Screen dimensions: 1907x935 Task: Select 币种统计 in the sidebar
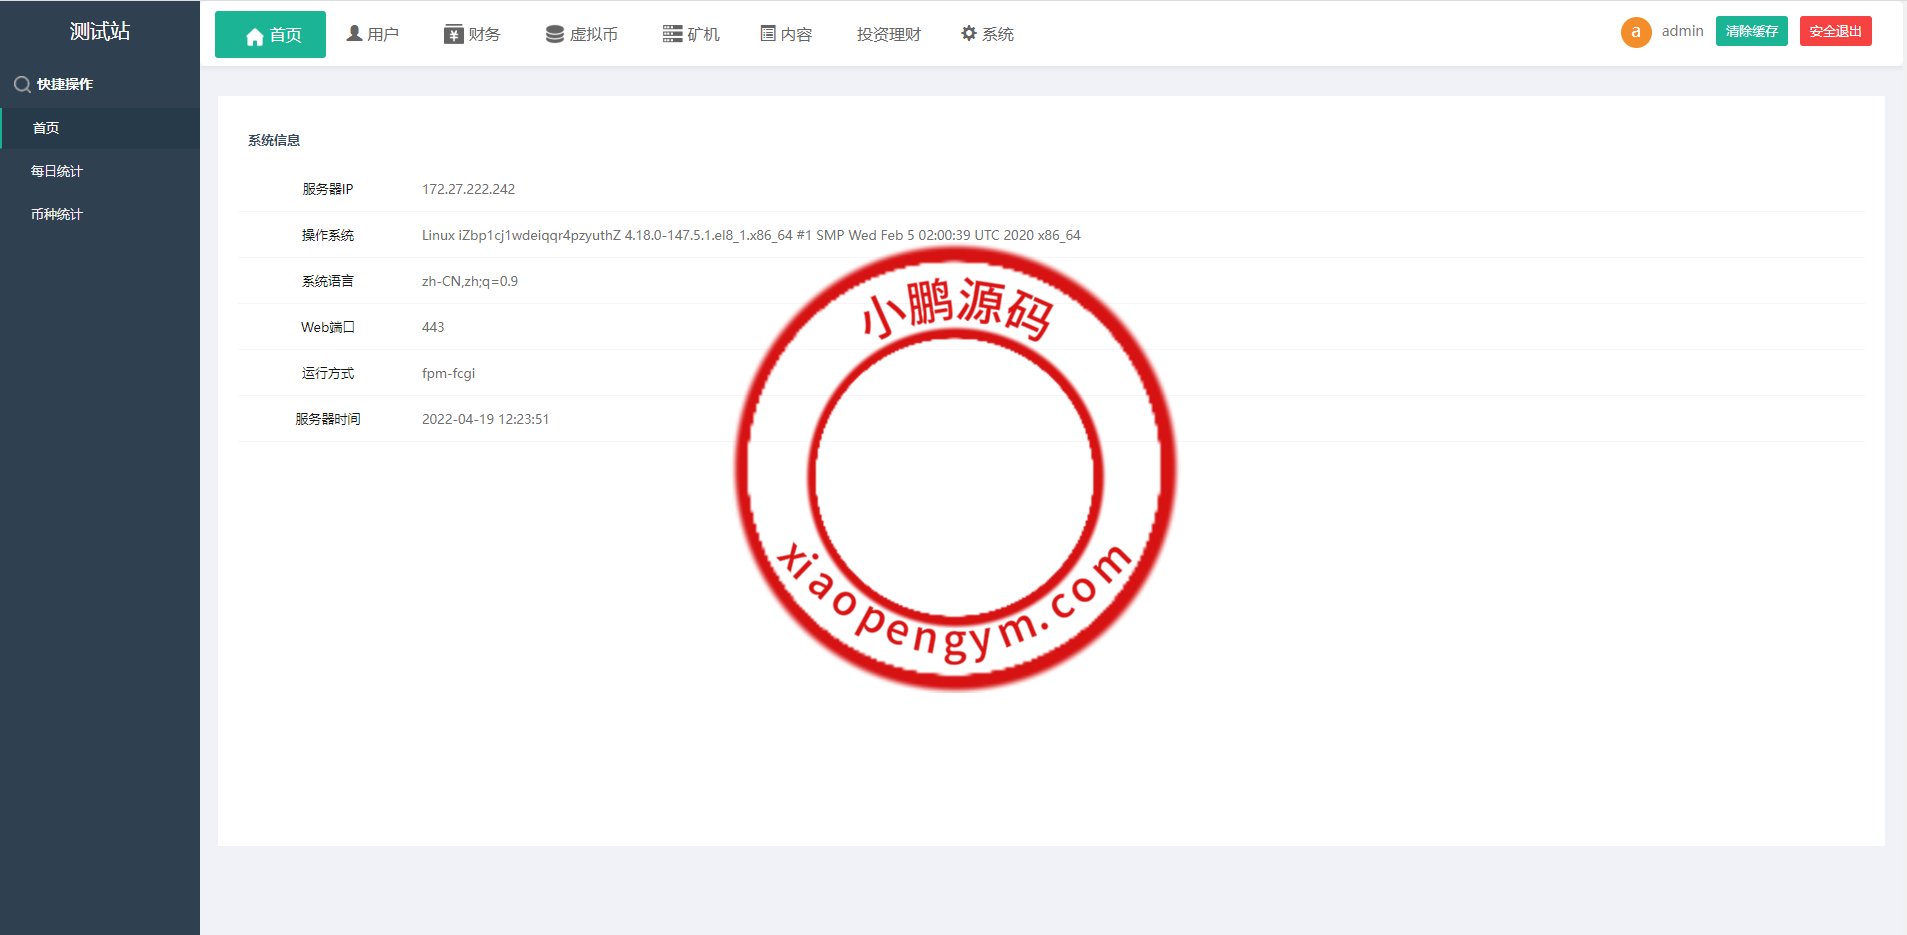pos(57,214)
